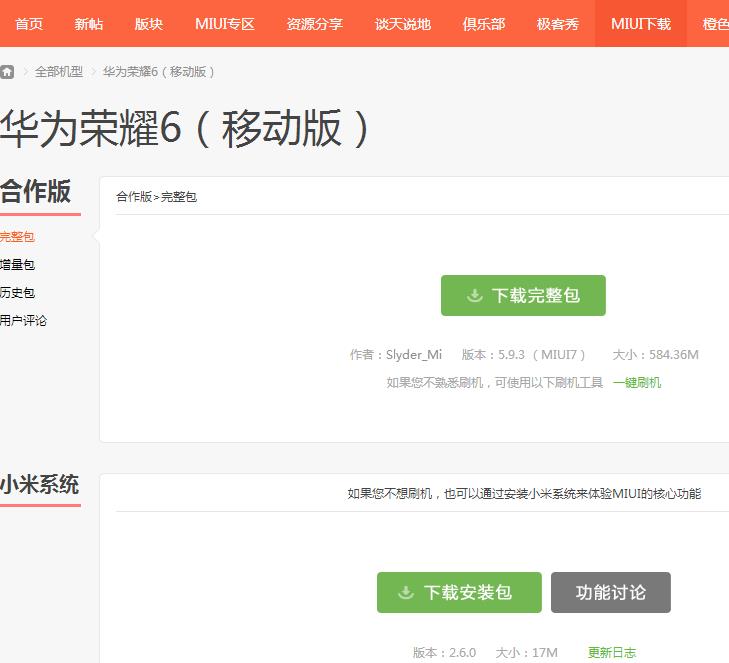
Task: Select 完整包 in the sidebar
Action: (x=17, y=237)
